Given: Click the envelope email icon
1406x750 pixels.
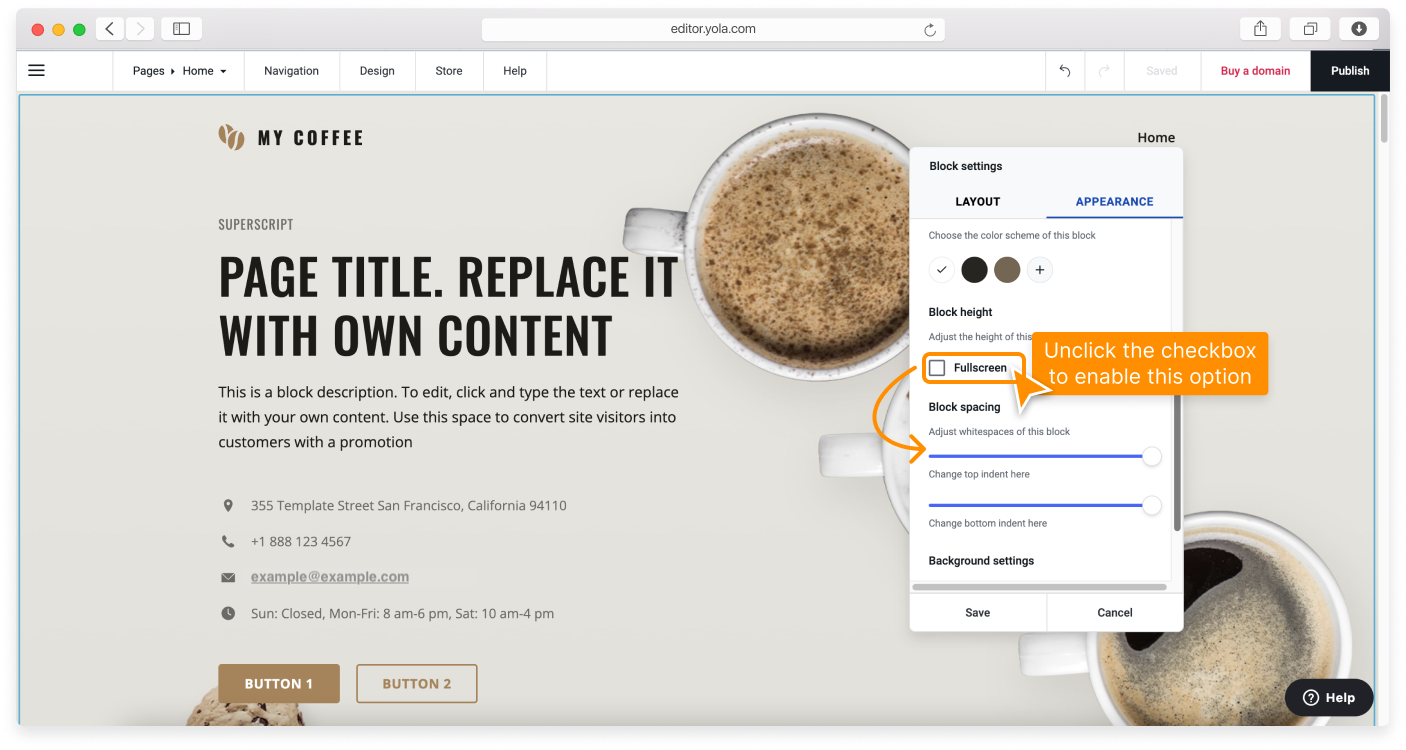Looking at the screenshot, I should pos(228,578).
